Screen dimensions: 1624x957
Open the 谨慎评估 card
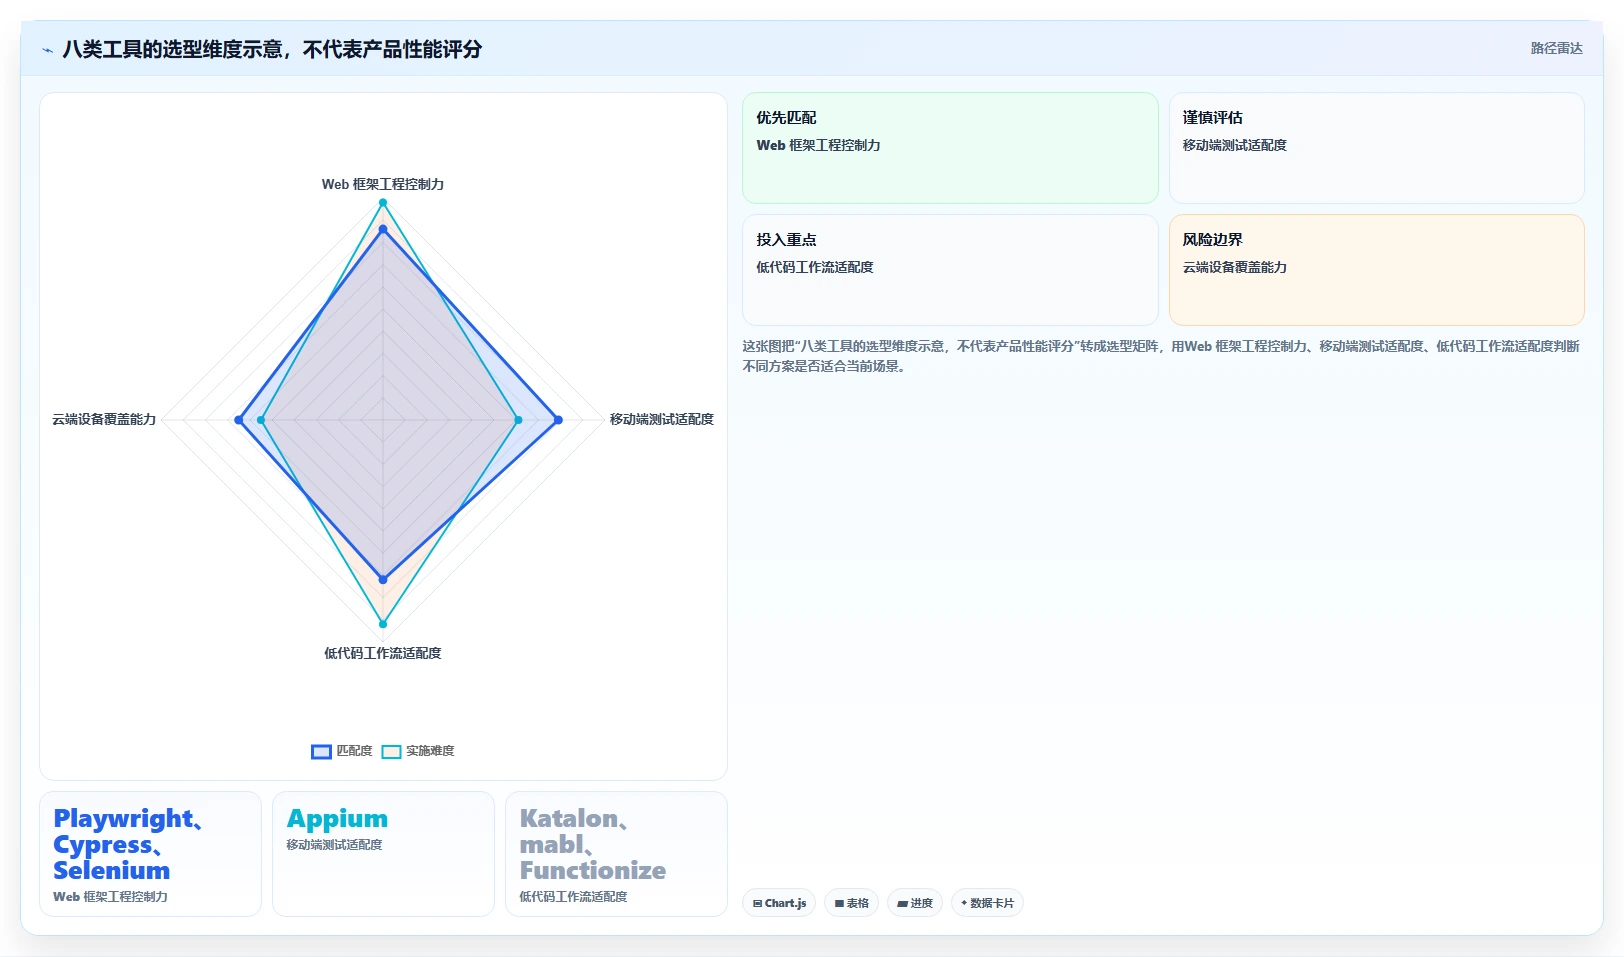pyautogui.click(x=1377, y=148)
